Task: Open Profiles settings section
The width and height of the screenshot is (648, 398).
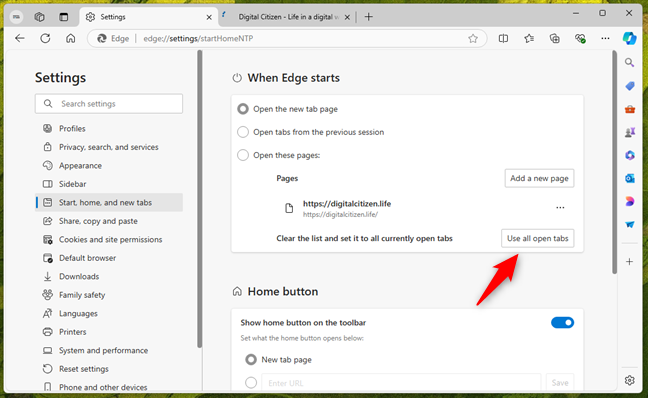Action: (x=109, y=129)
